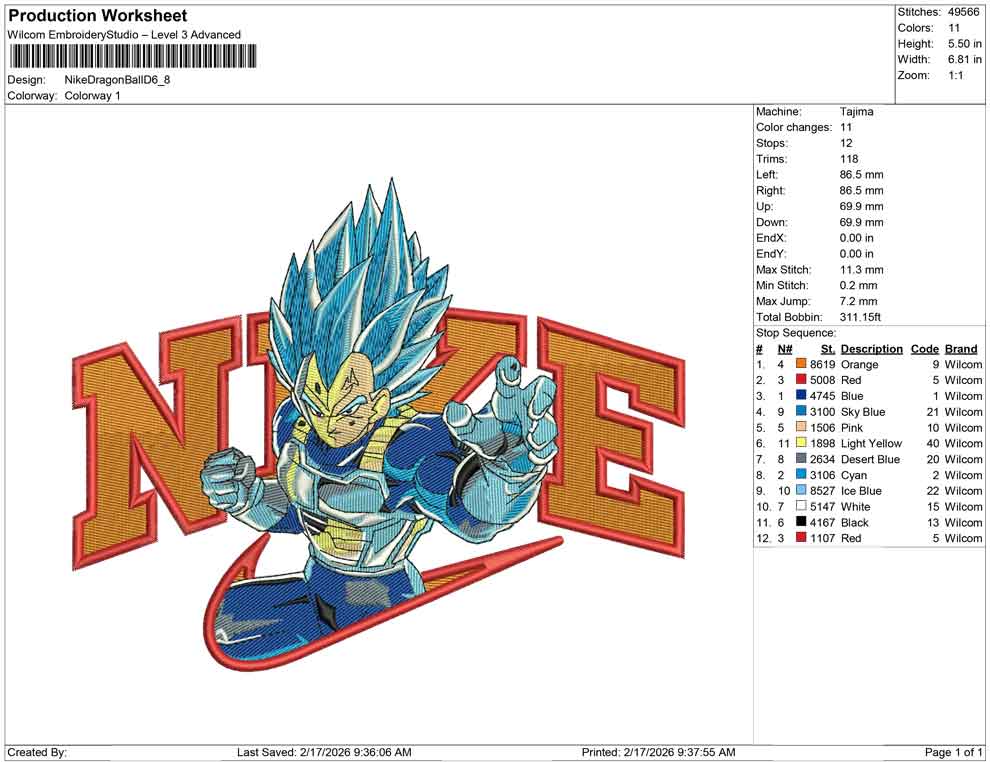Click the Stitches count value 49566

coord(964,11)
